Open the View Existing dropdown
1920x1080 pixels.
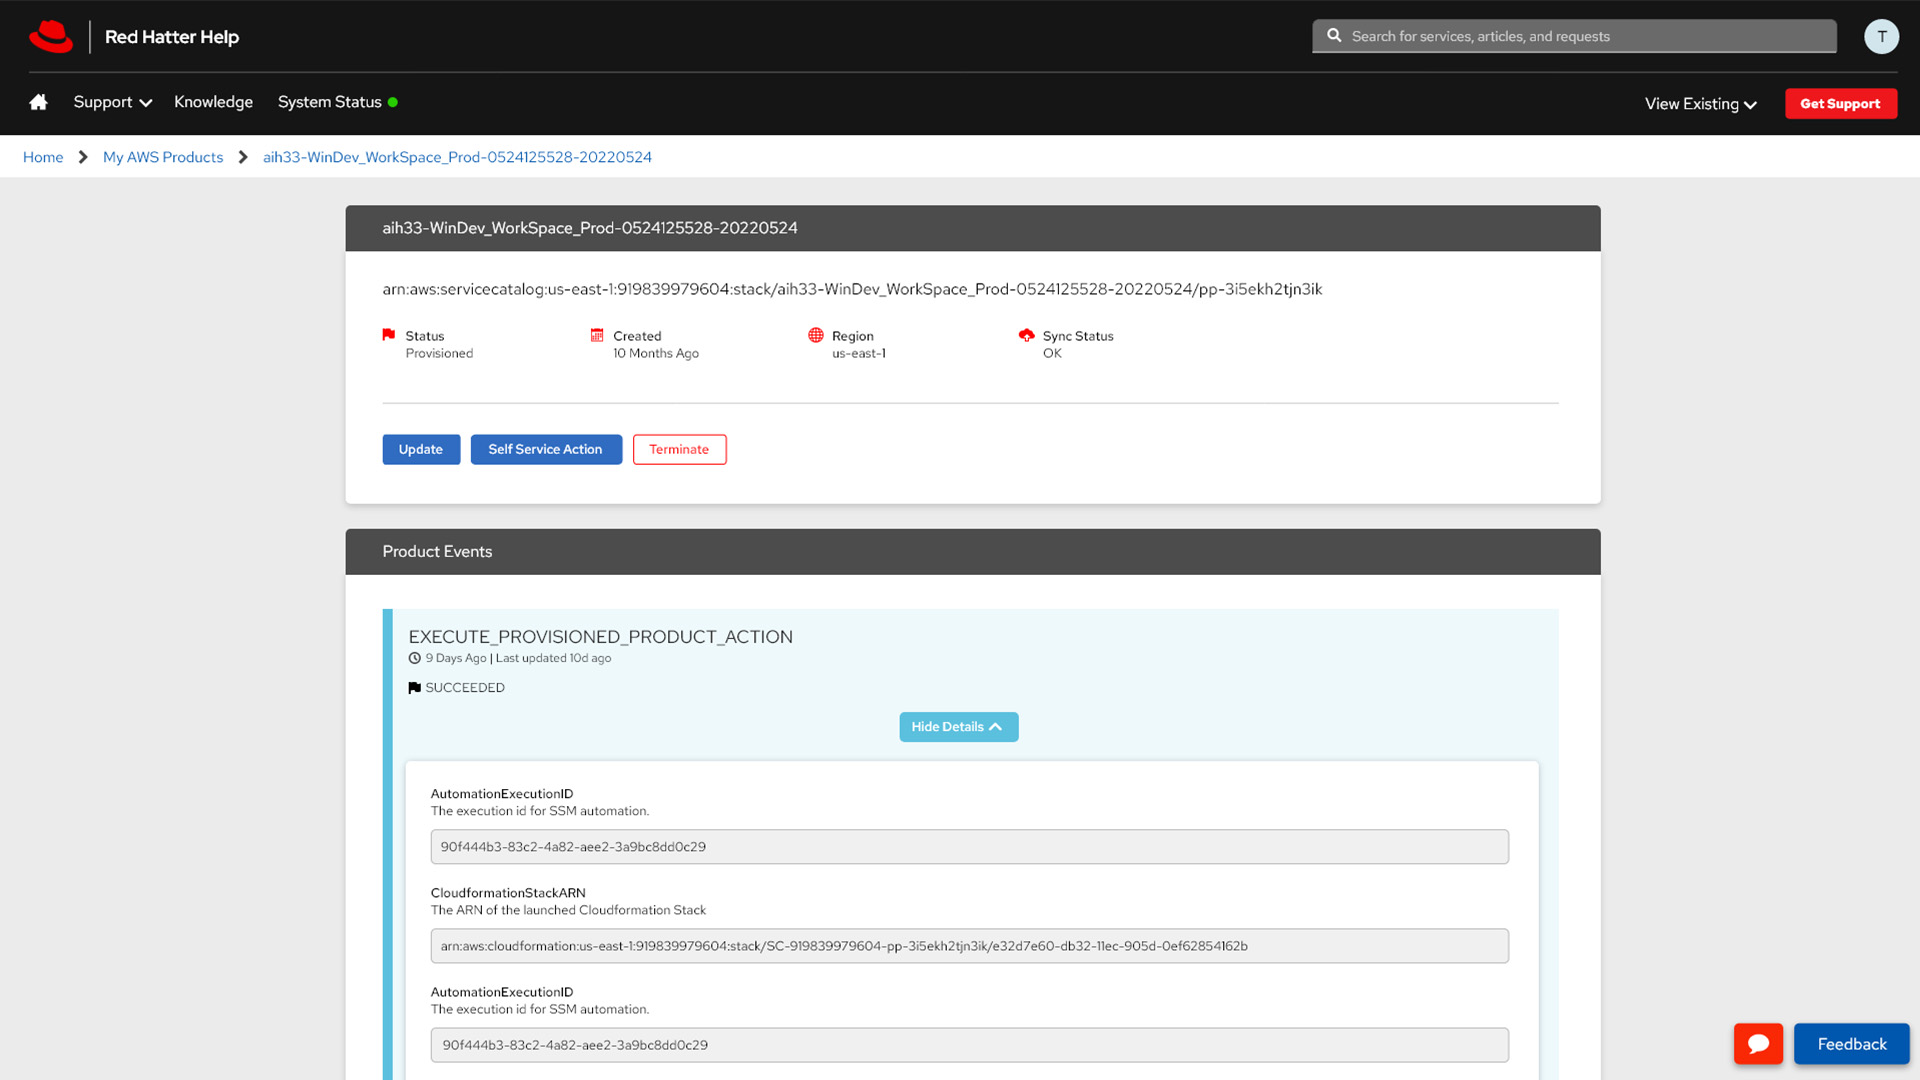click(1701, 104)
